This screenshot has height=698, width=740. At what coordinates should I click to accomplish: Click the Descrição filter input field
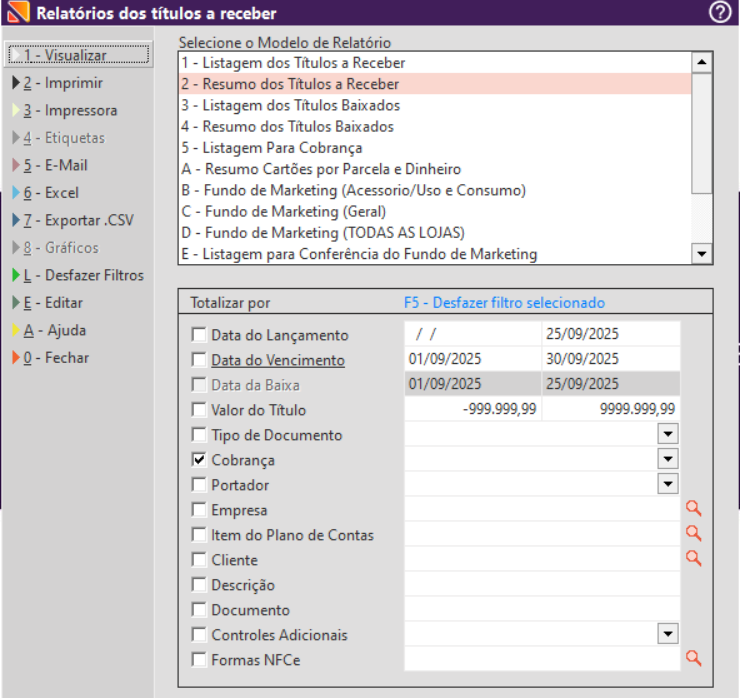[542, 584]
